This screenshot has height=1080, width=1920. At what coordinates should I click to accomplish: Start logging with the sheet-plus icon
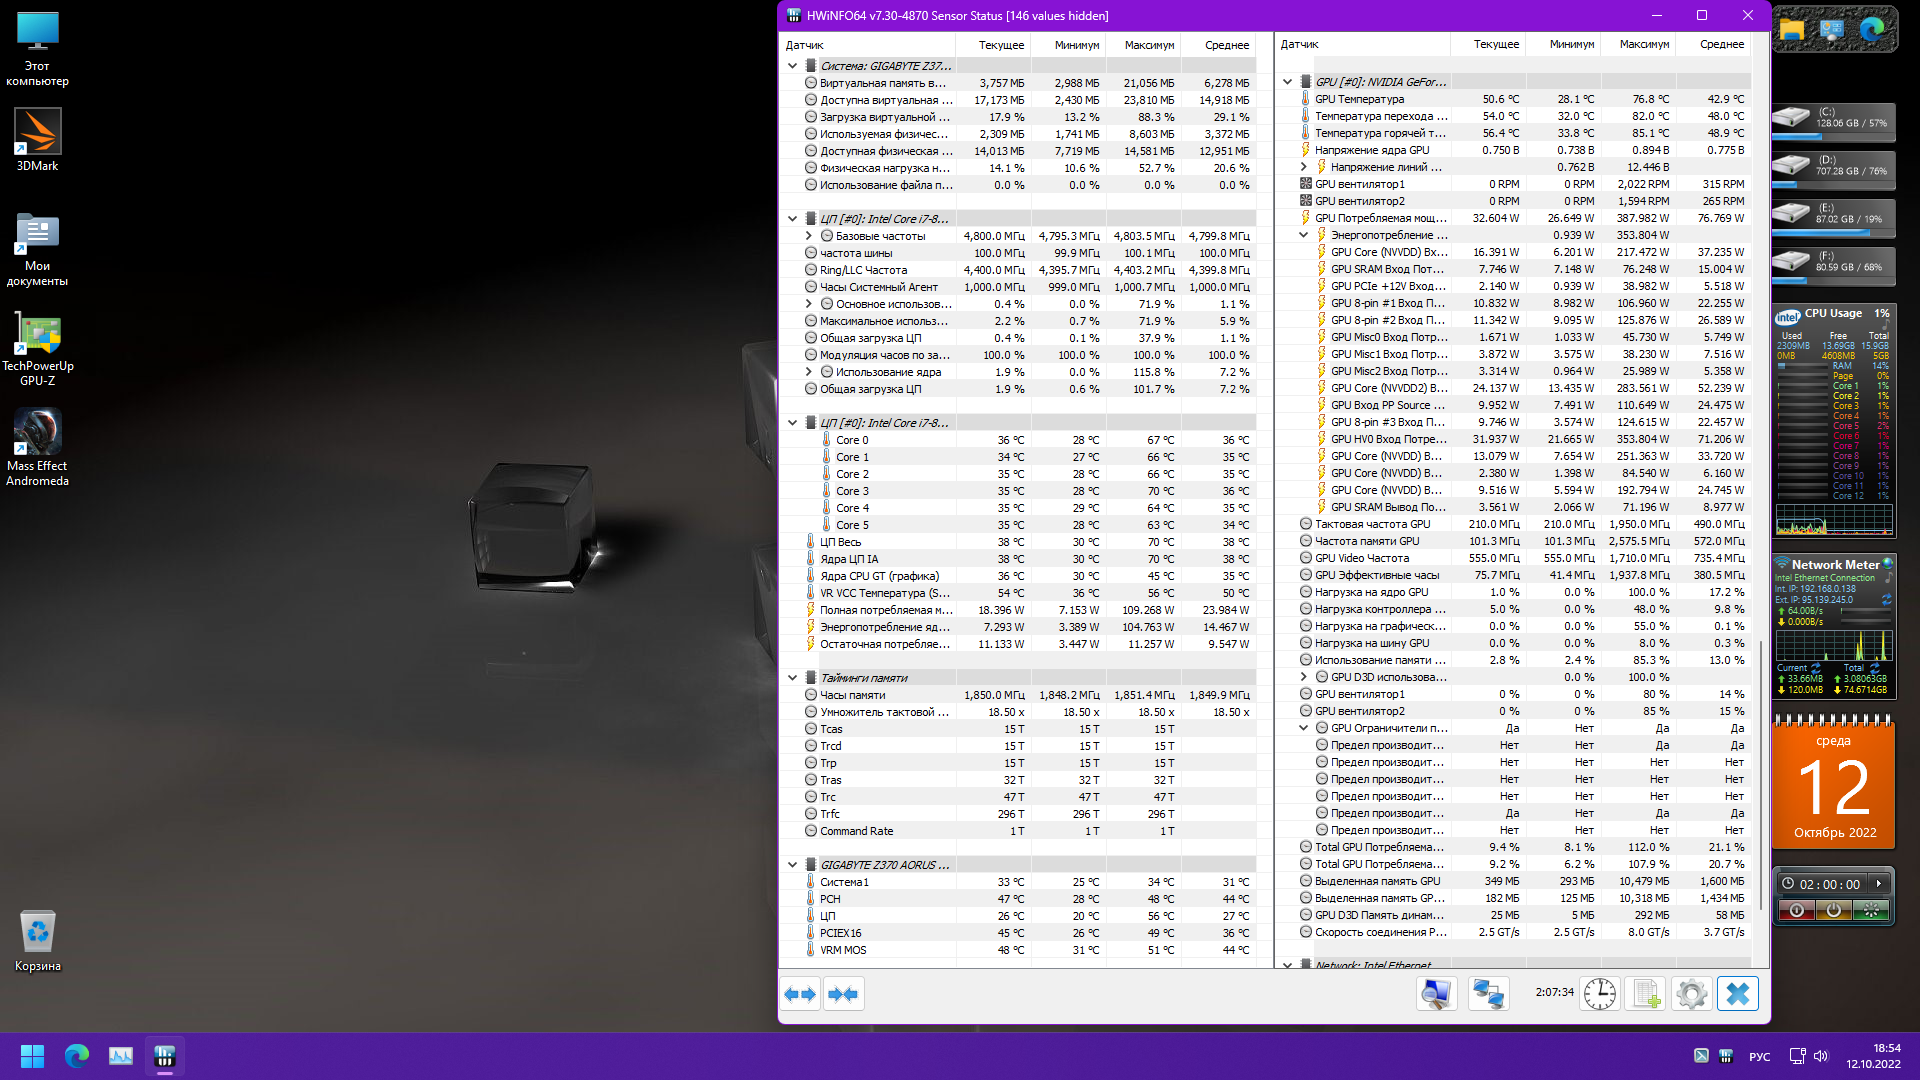point(1645,994)
